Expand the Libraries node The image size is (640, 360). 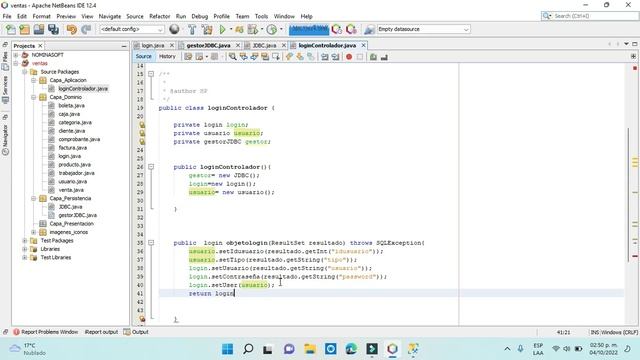tap(24, 249)
